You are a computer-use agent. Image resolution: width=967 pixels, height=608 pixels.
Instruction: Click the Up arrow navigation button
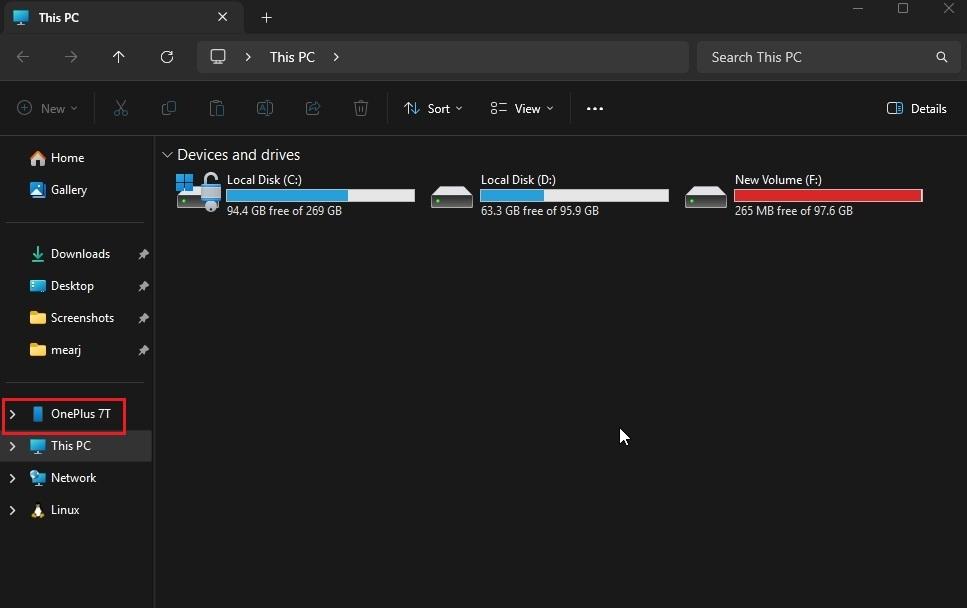coord(118,57)
